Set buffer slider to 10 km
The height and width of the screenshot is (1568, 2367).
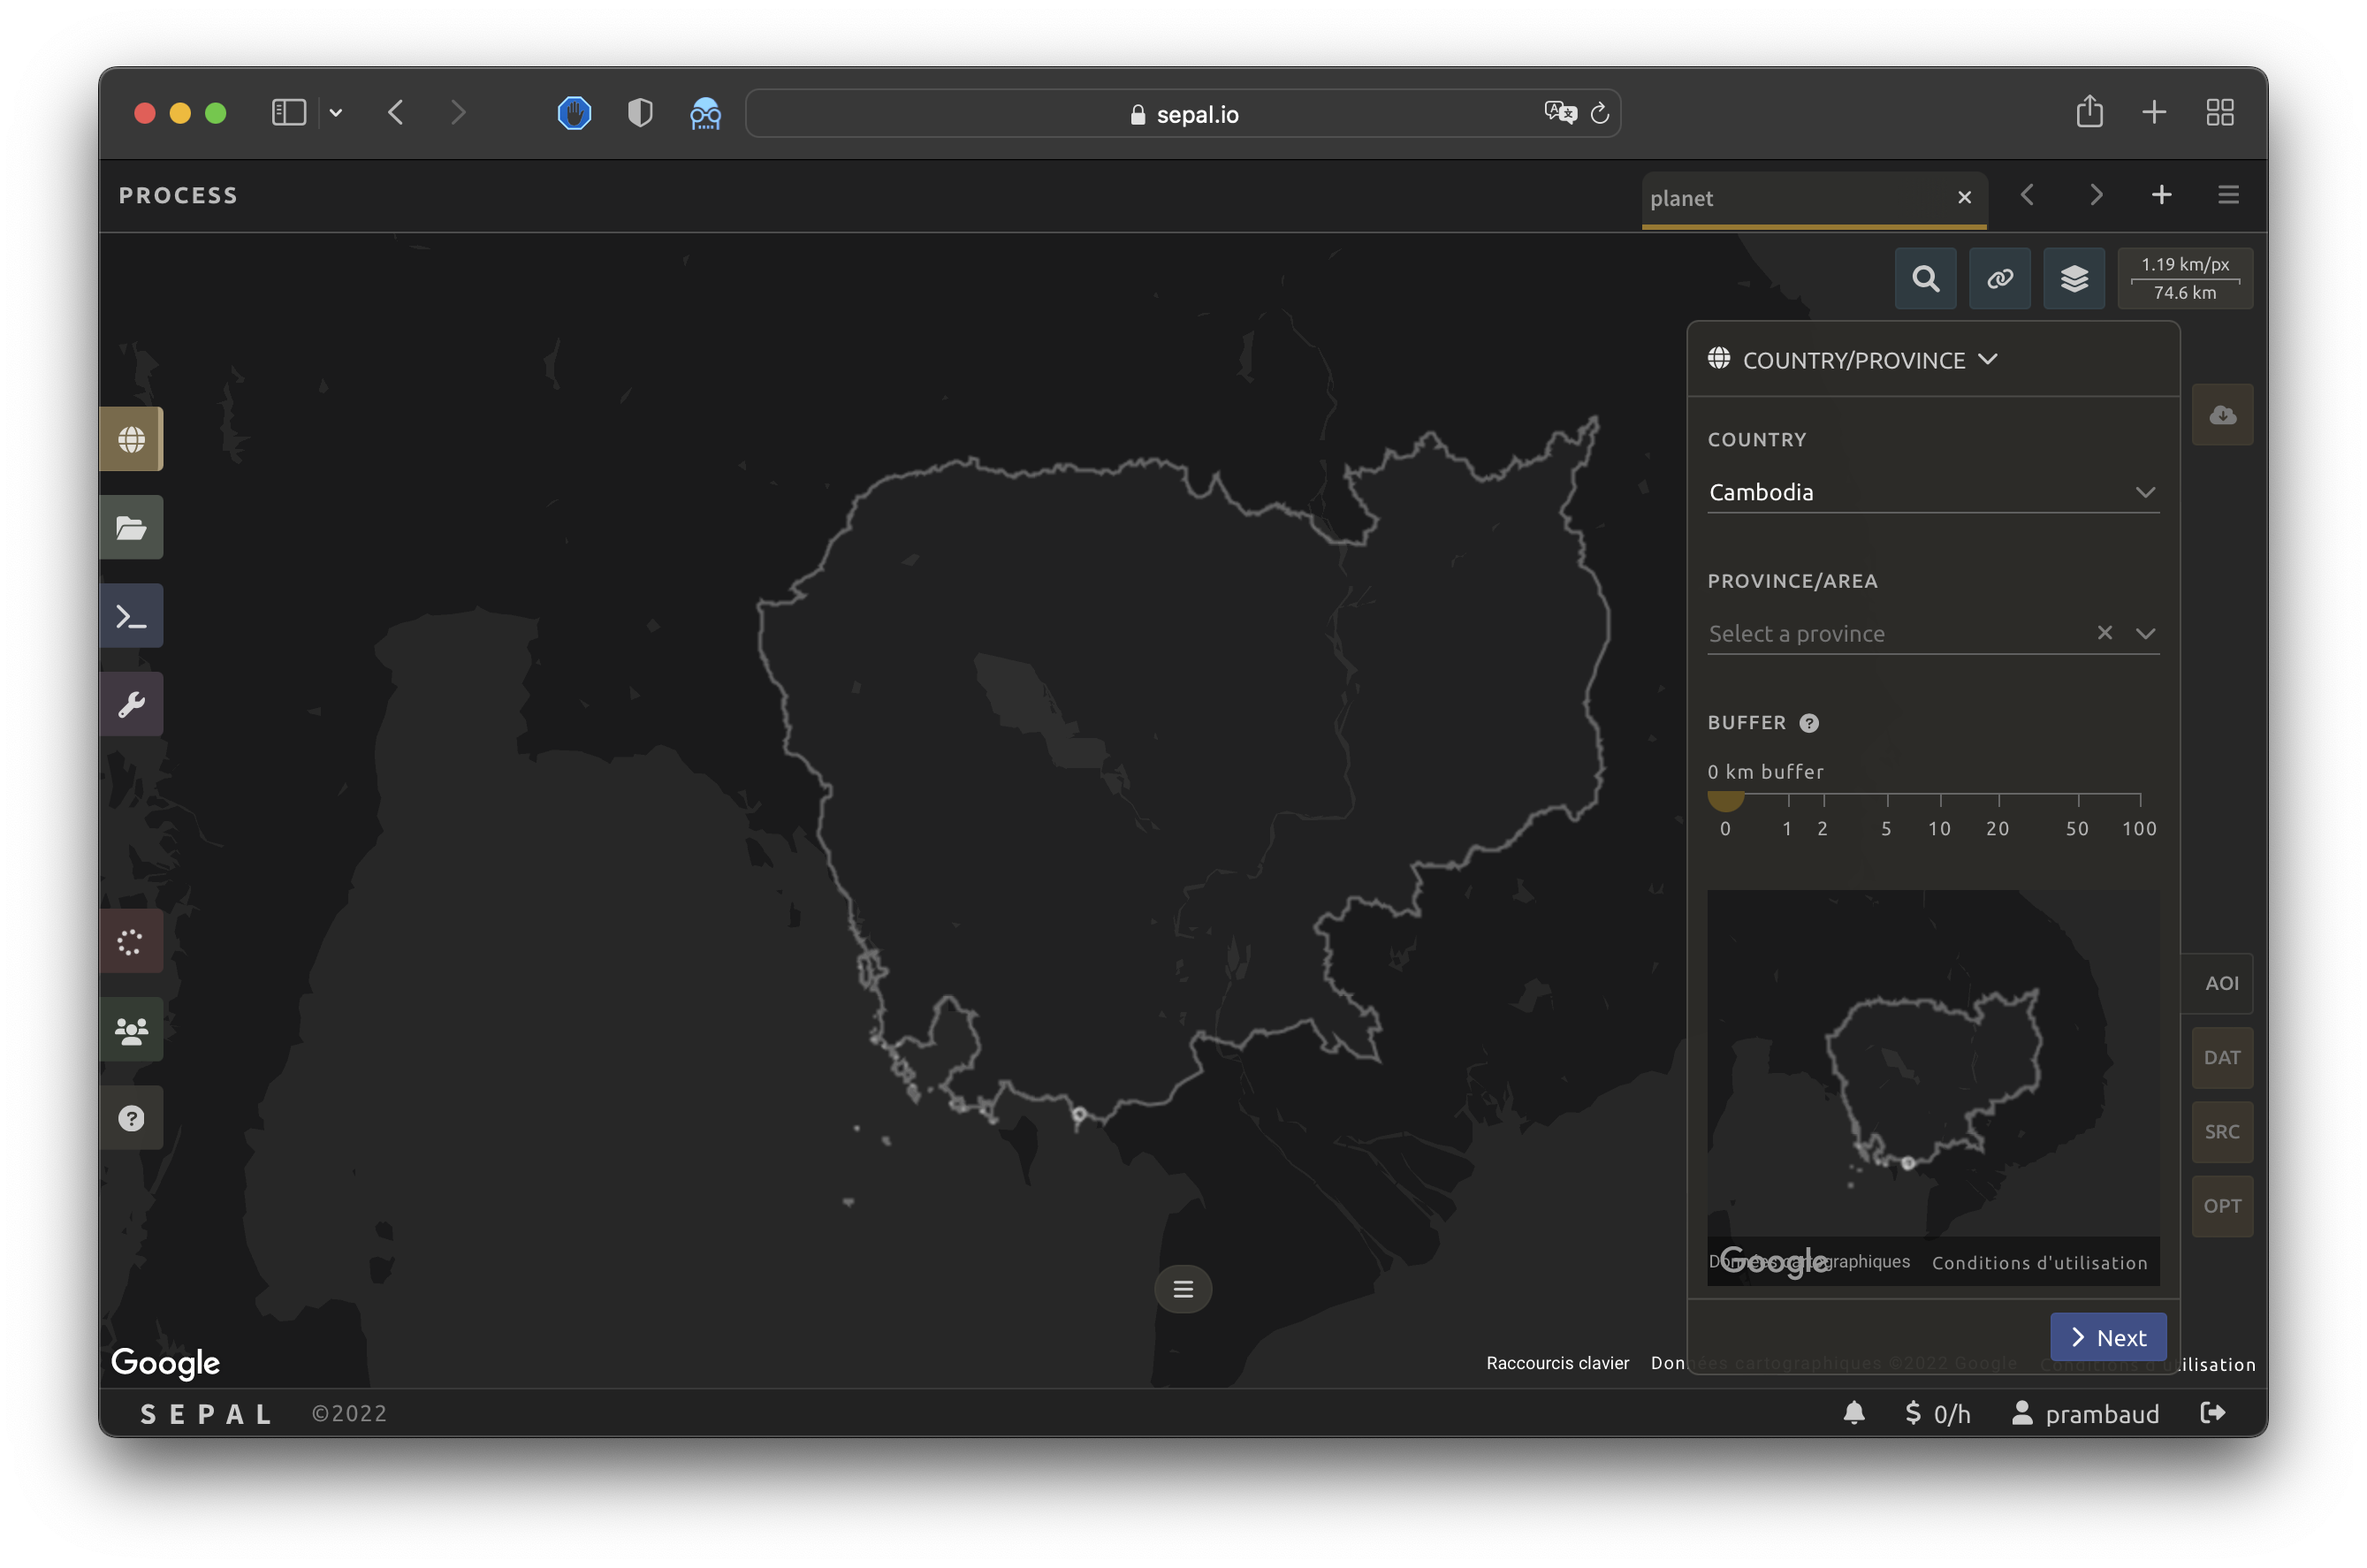coord(1940,798)
